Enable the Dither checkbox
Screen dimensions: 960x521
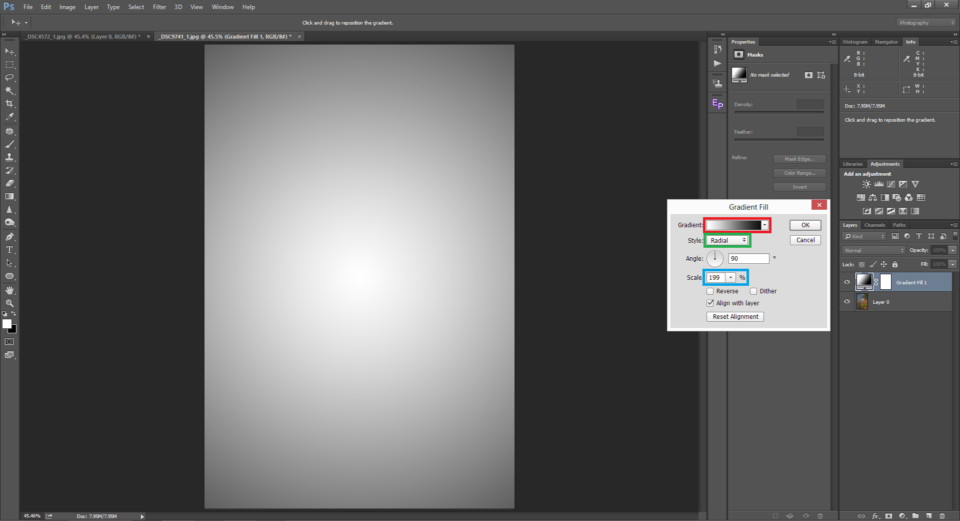[753, 291]
